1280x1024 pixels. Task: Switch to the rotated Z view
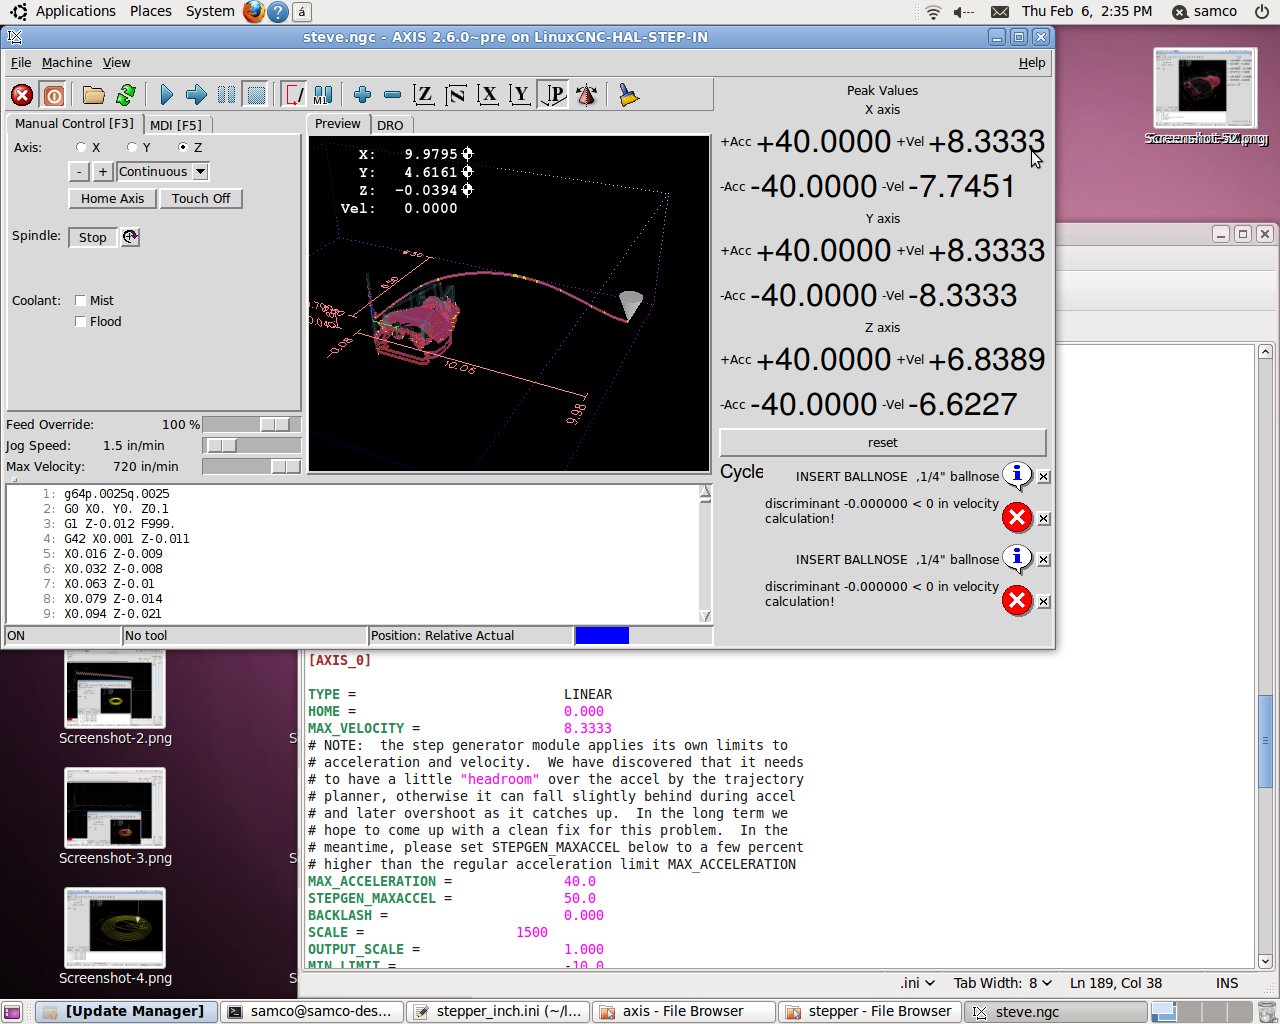(456, 95)
